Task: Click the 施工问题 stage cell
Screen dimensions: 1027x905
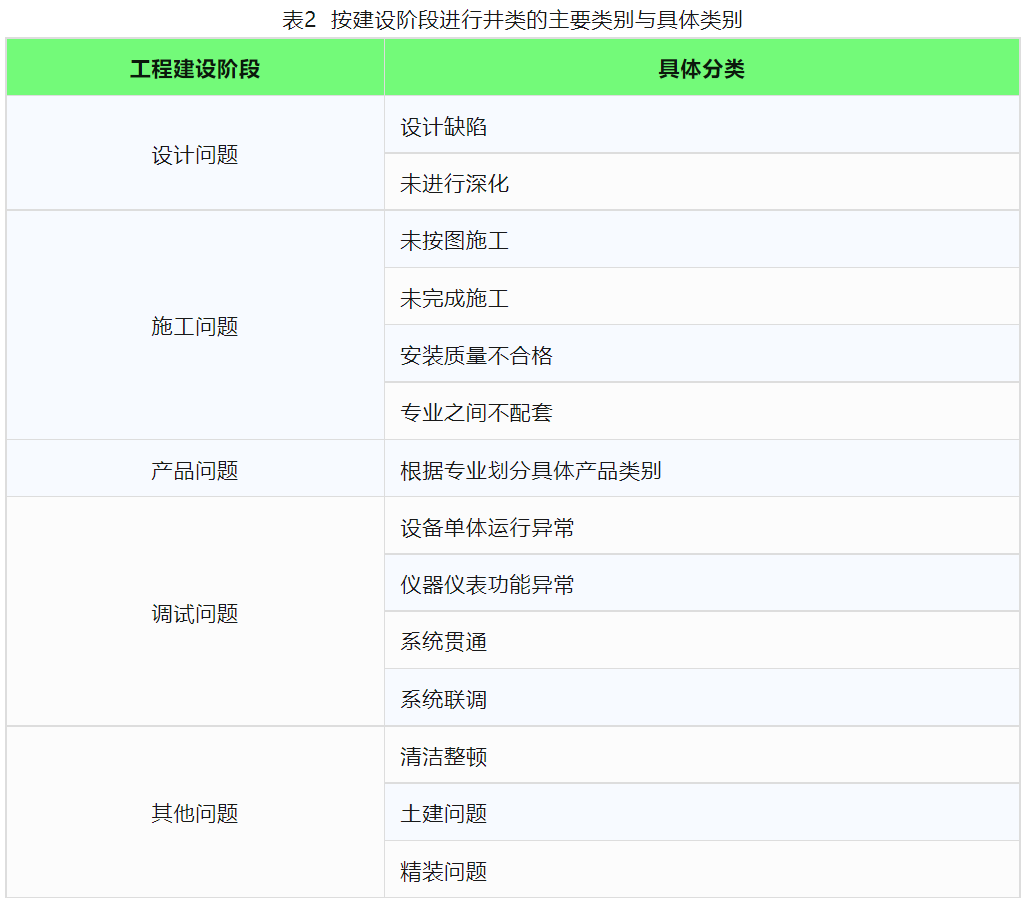Action: pos(195,327)
